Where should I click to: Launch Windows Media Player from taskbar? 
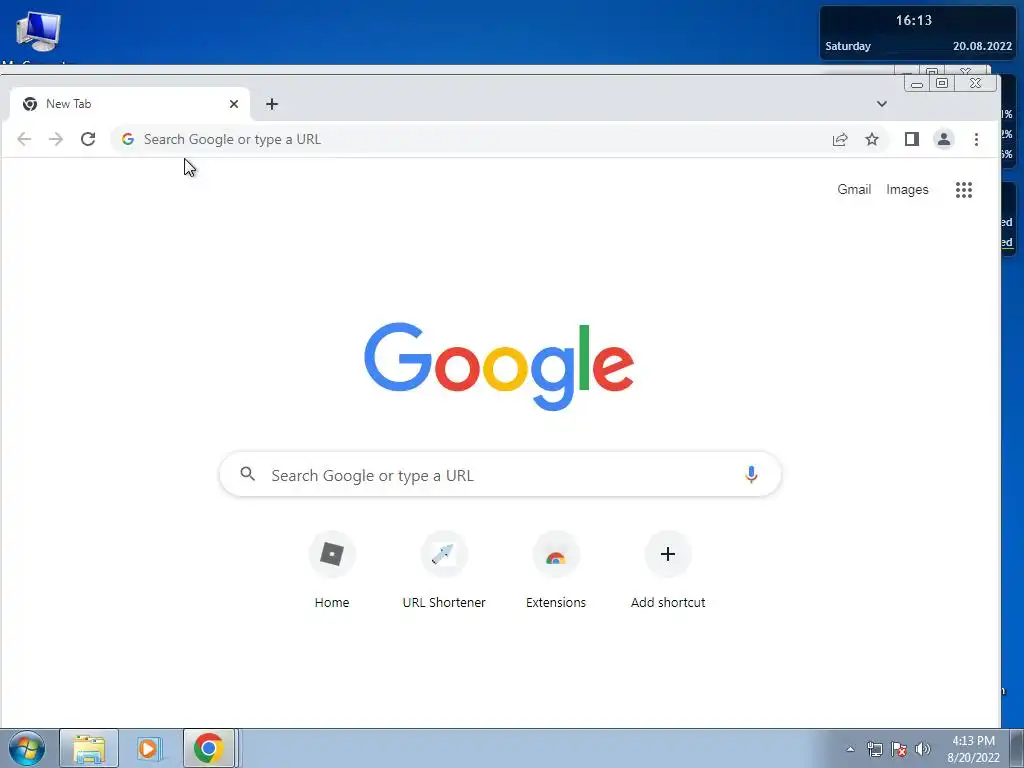click(148, 748)
